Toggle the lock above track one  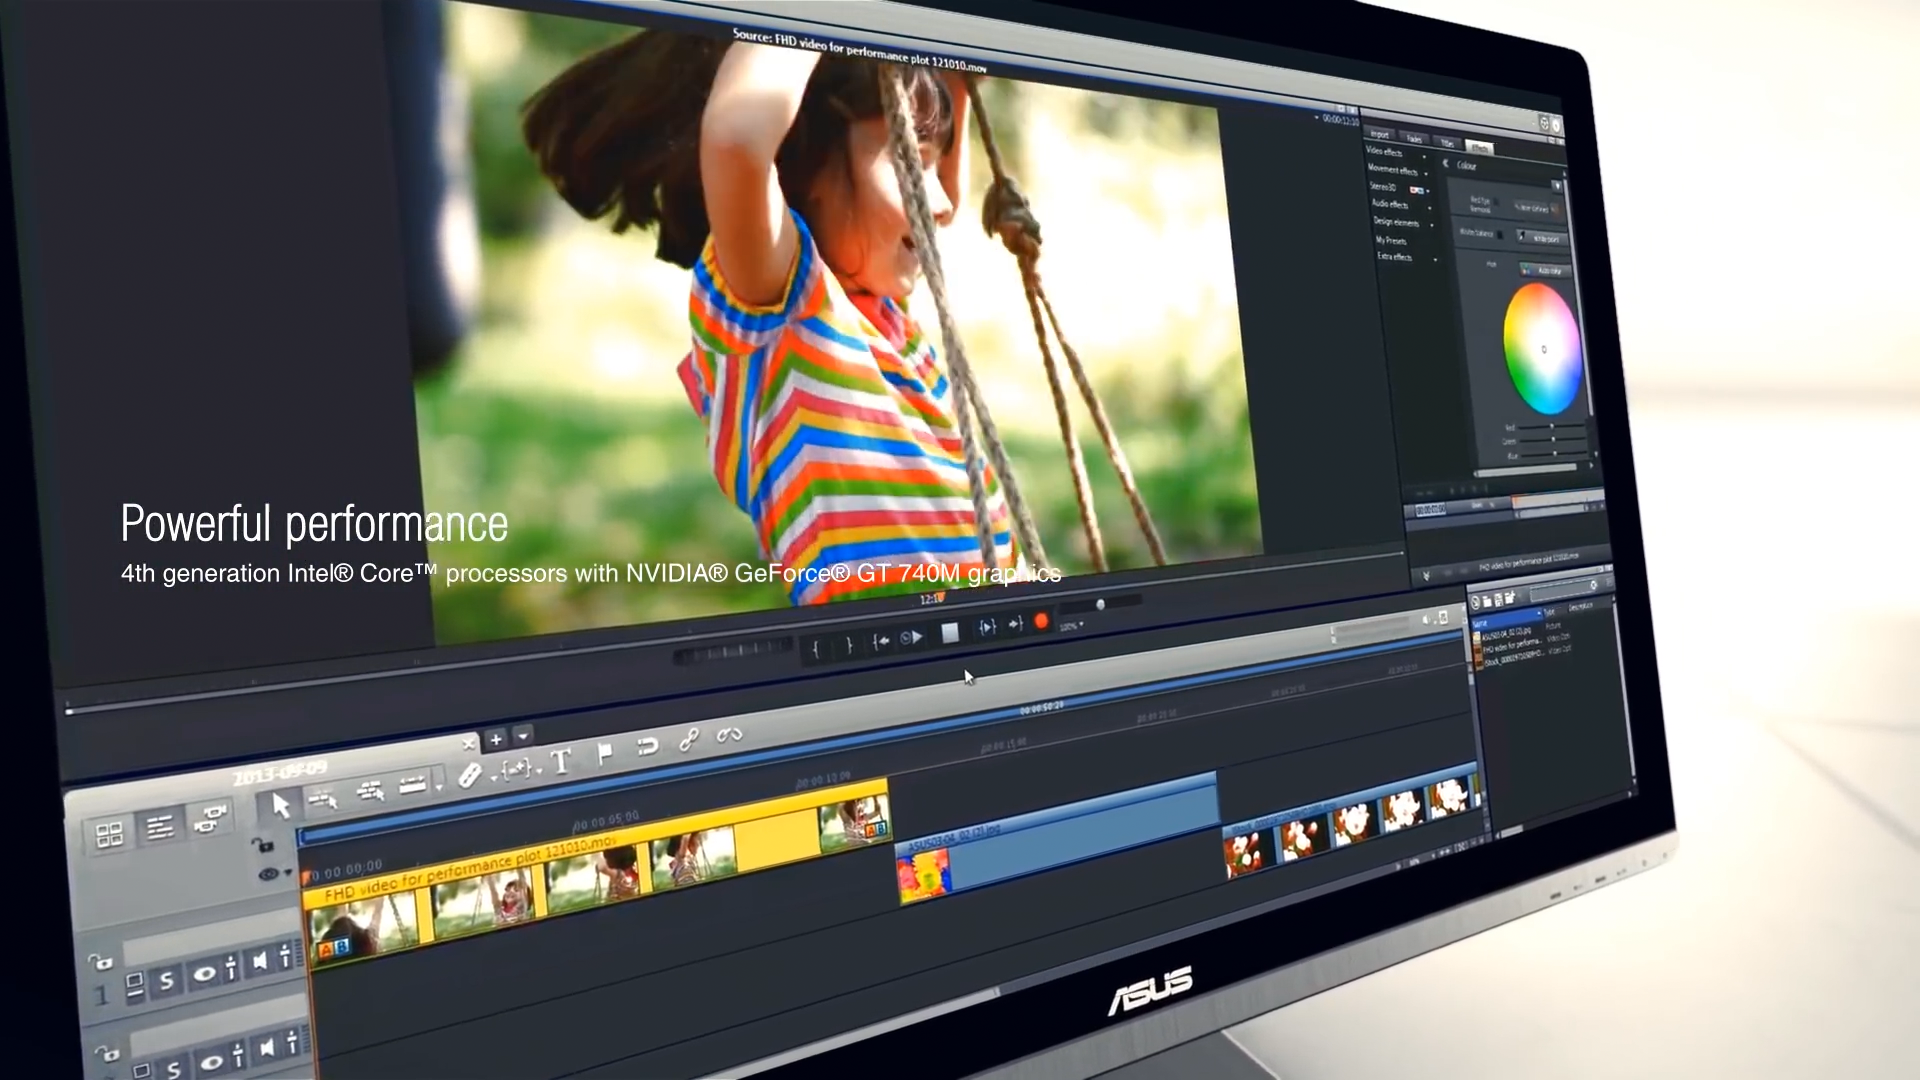pyautogui.click(x=261, y=845)
